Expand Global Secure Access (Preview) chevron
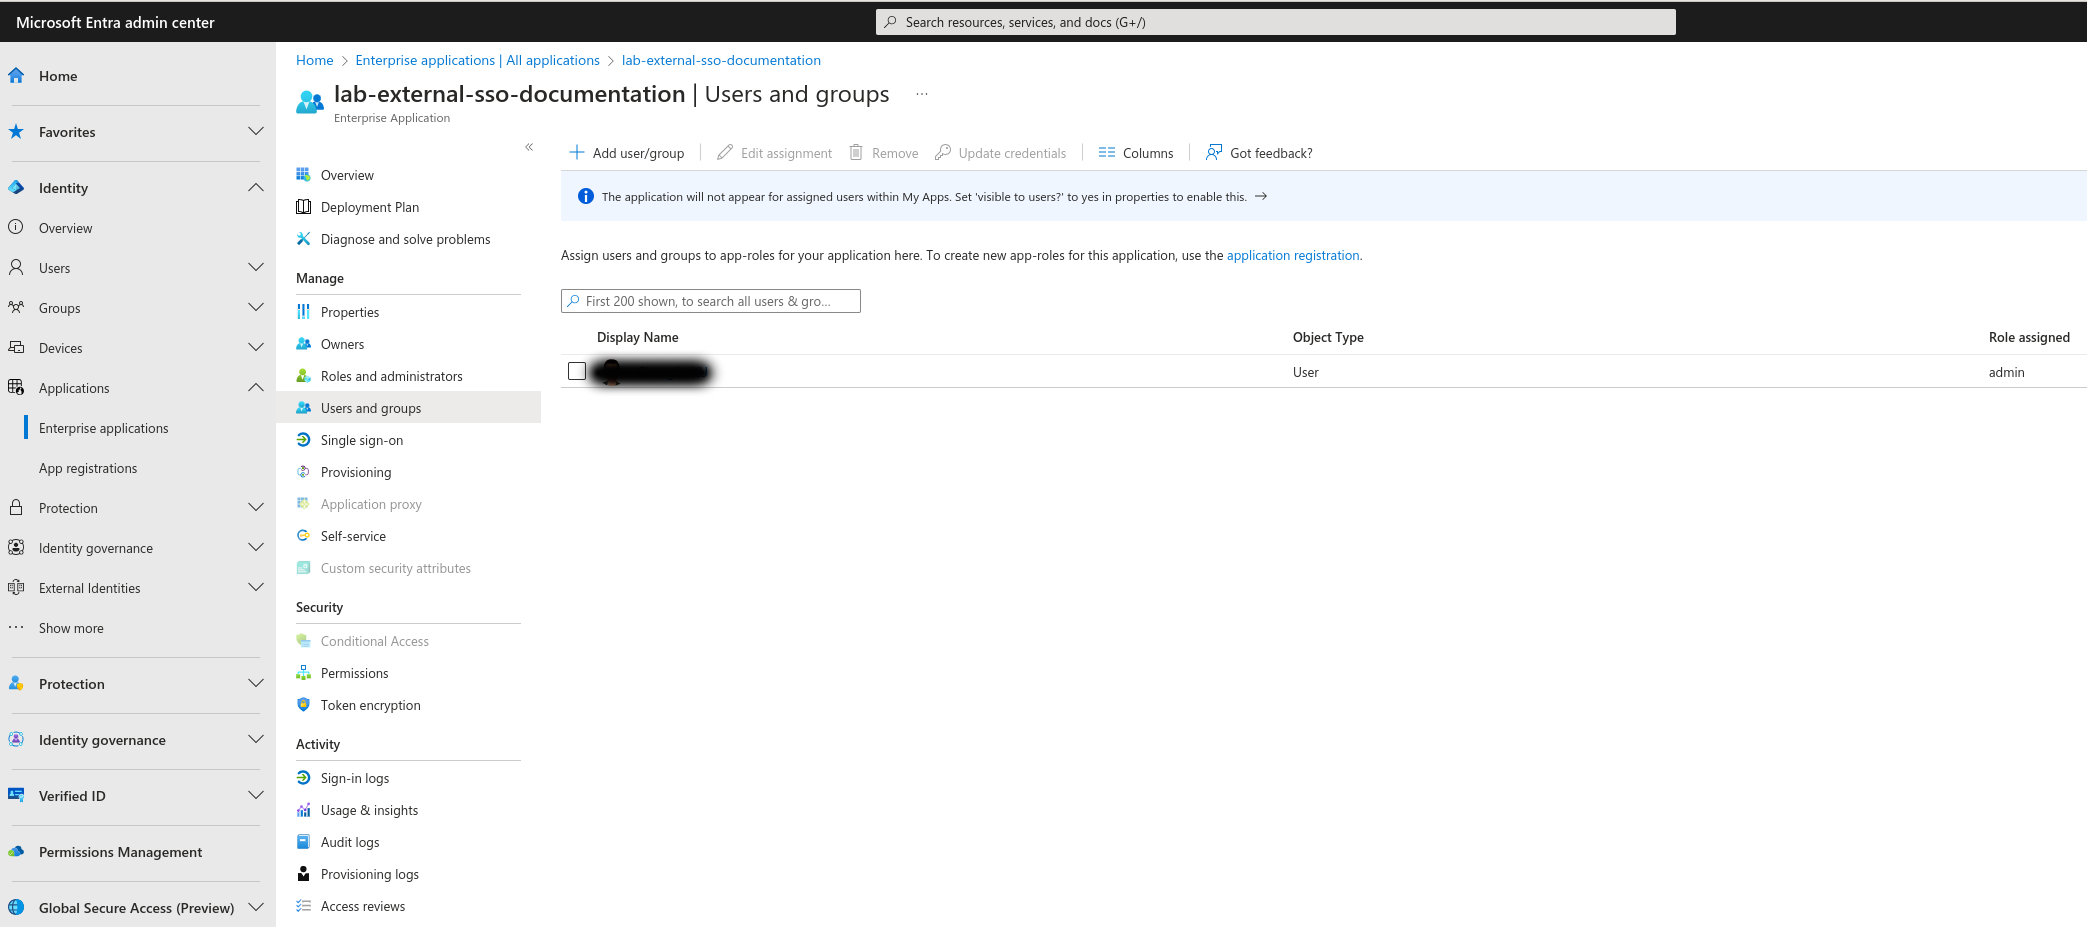Screen dimensions: 2087x927 [256, 907]
